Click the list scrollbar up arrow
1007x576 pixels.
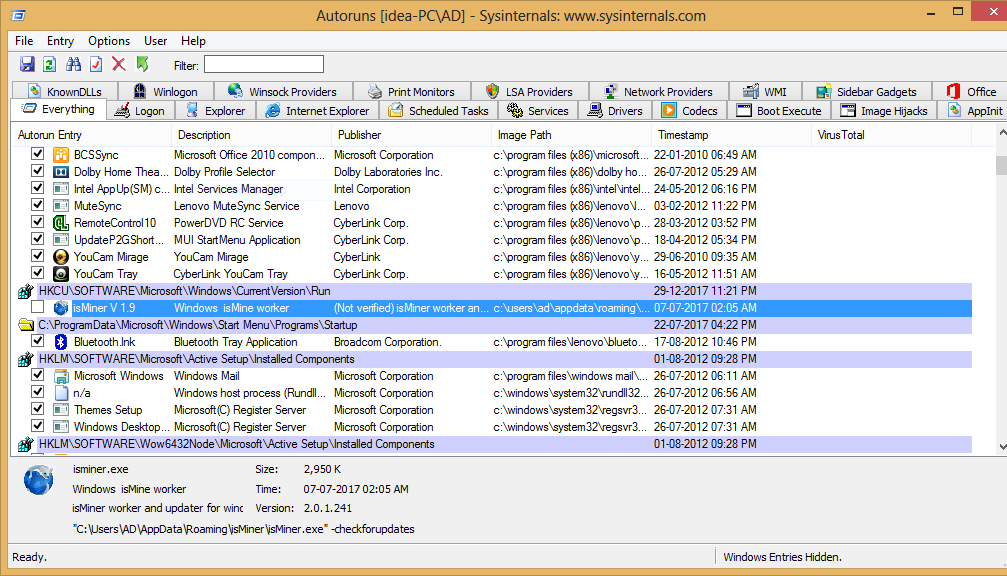tap(1002, 132)
